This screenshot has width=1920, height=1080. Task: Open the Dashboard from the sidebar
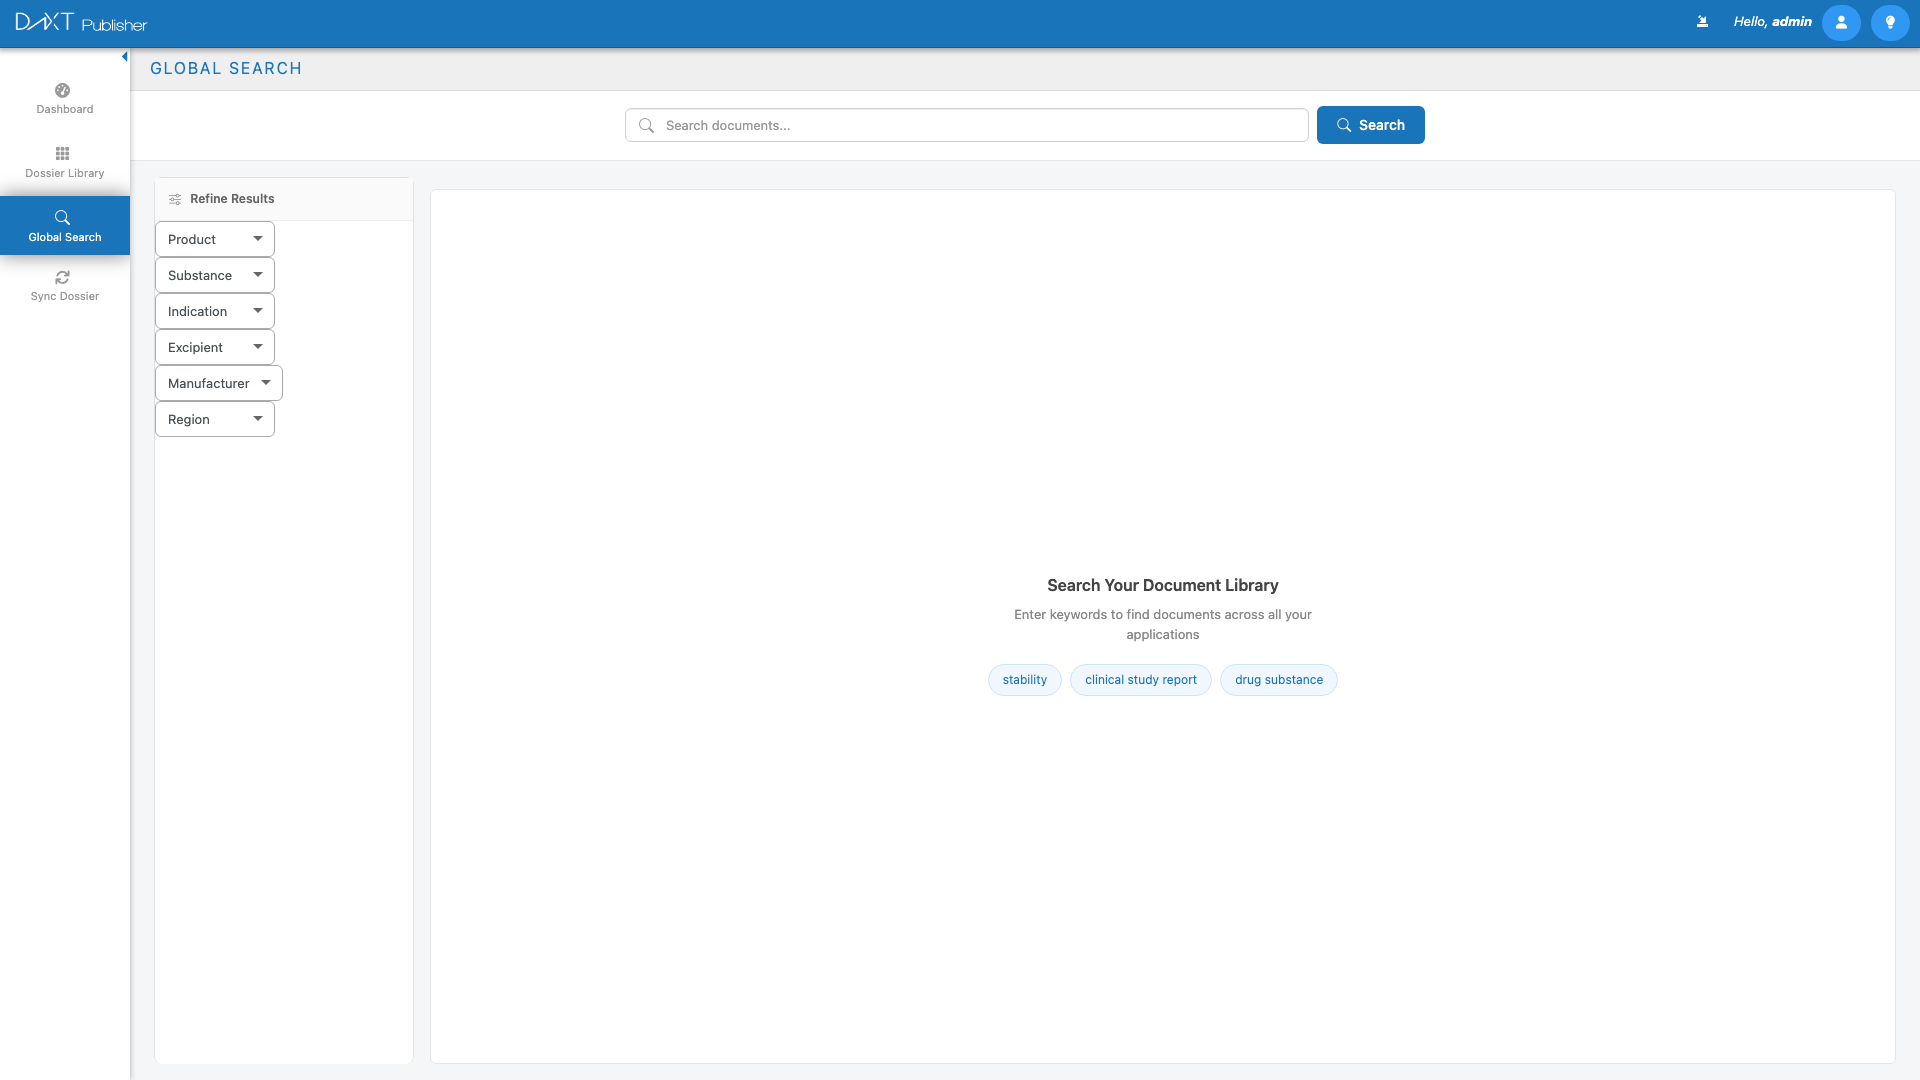click(64, 98)
